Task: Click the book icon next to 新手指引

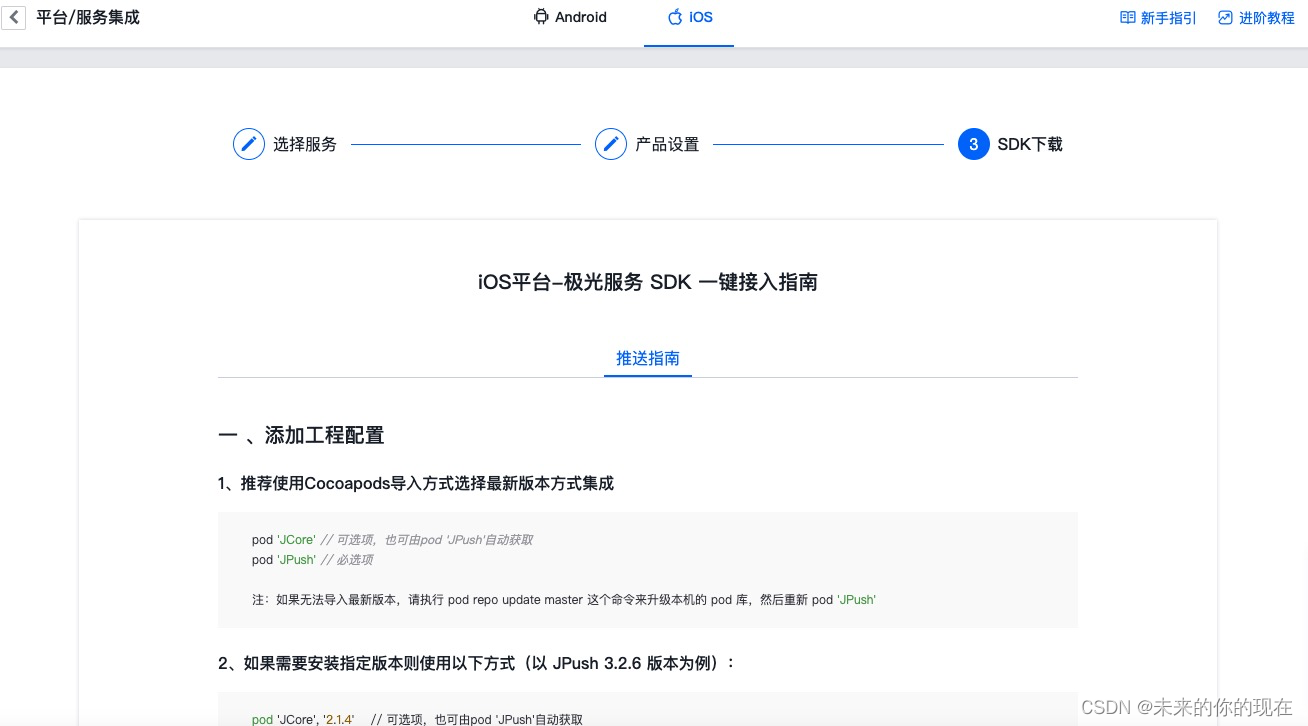Action: tap(1127, 17)
